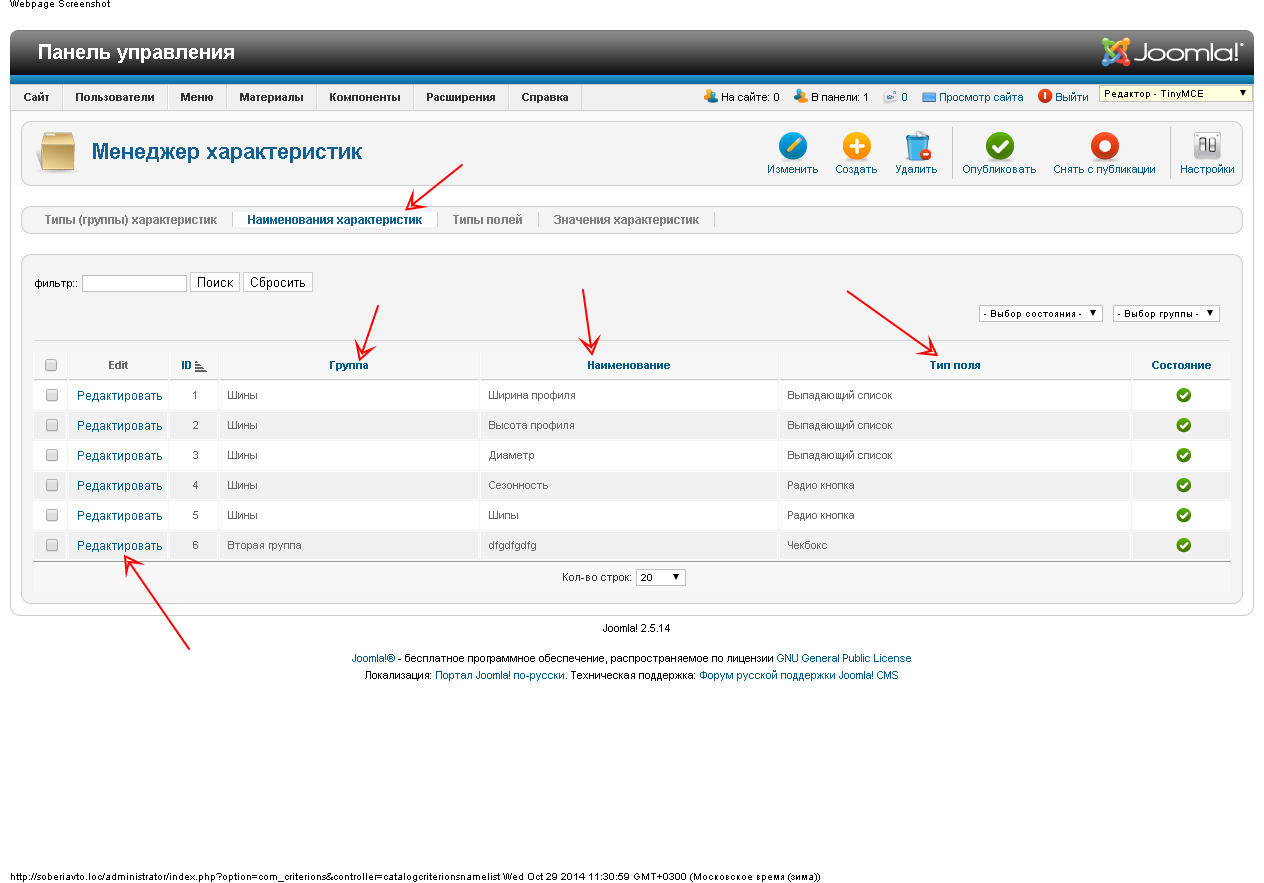Open Настройки with the switches icon

coord(1207,146)
